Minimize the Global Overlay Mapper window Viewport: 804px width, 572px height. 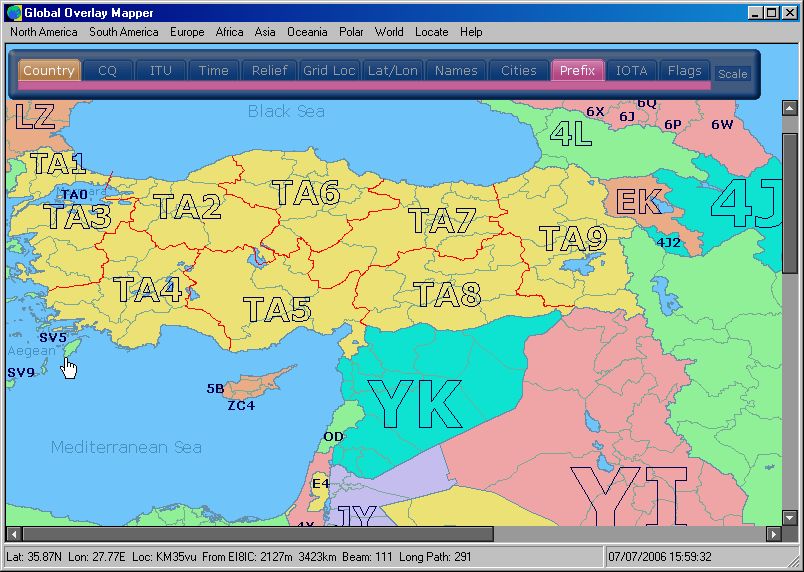[754, 13]
